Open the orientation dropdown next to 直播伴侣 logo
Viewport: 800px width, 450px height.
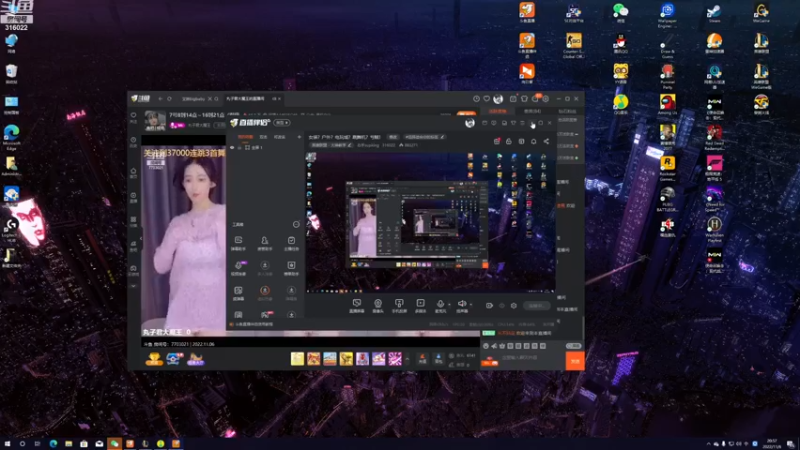[282, 123]
